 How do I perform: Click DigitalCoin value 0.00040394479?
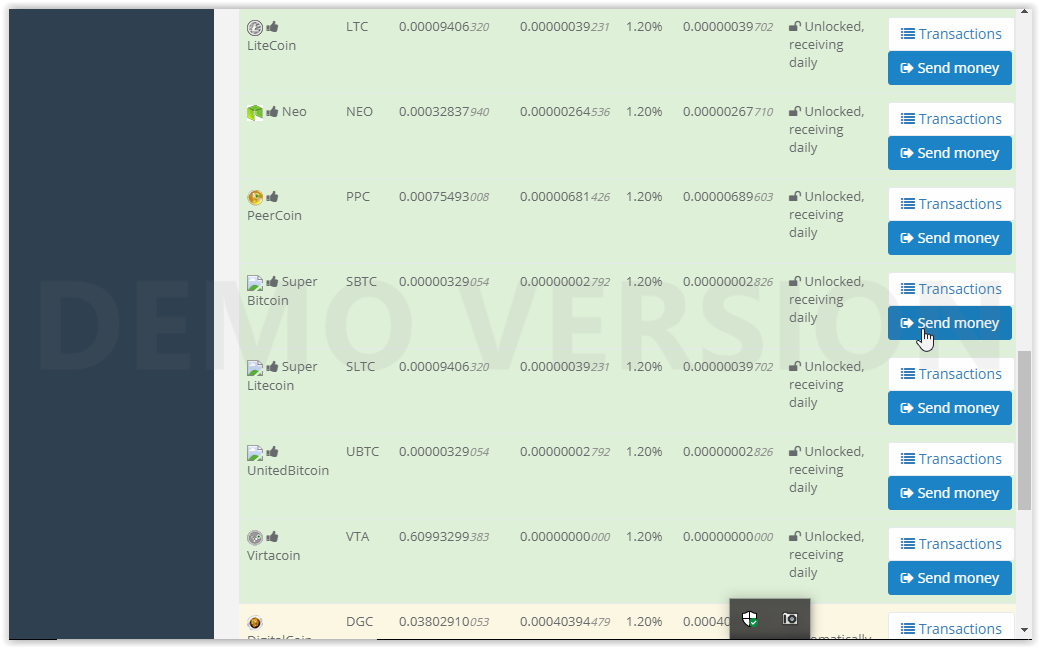[565, 621]
